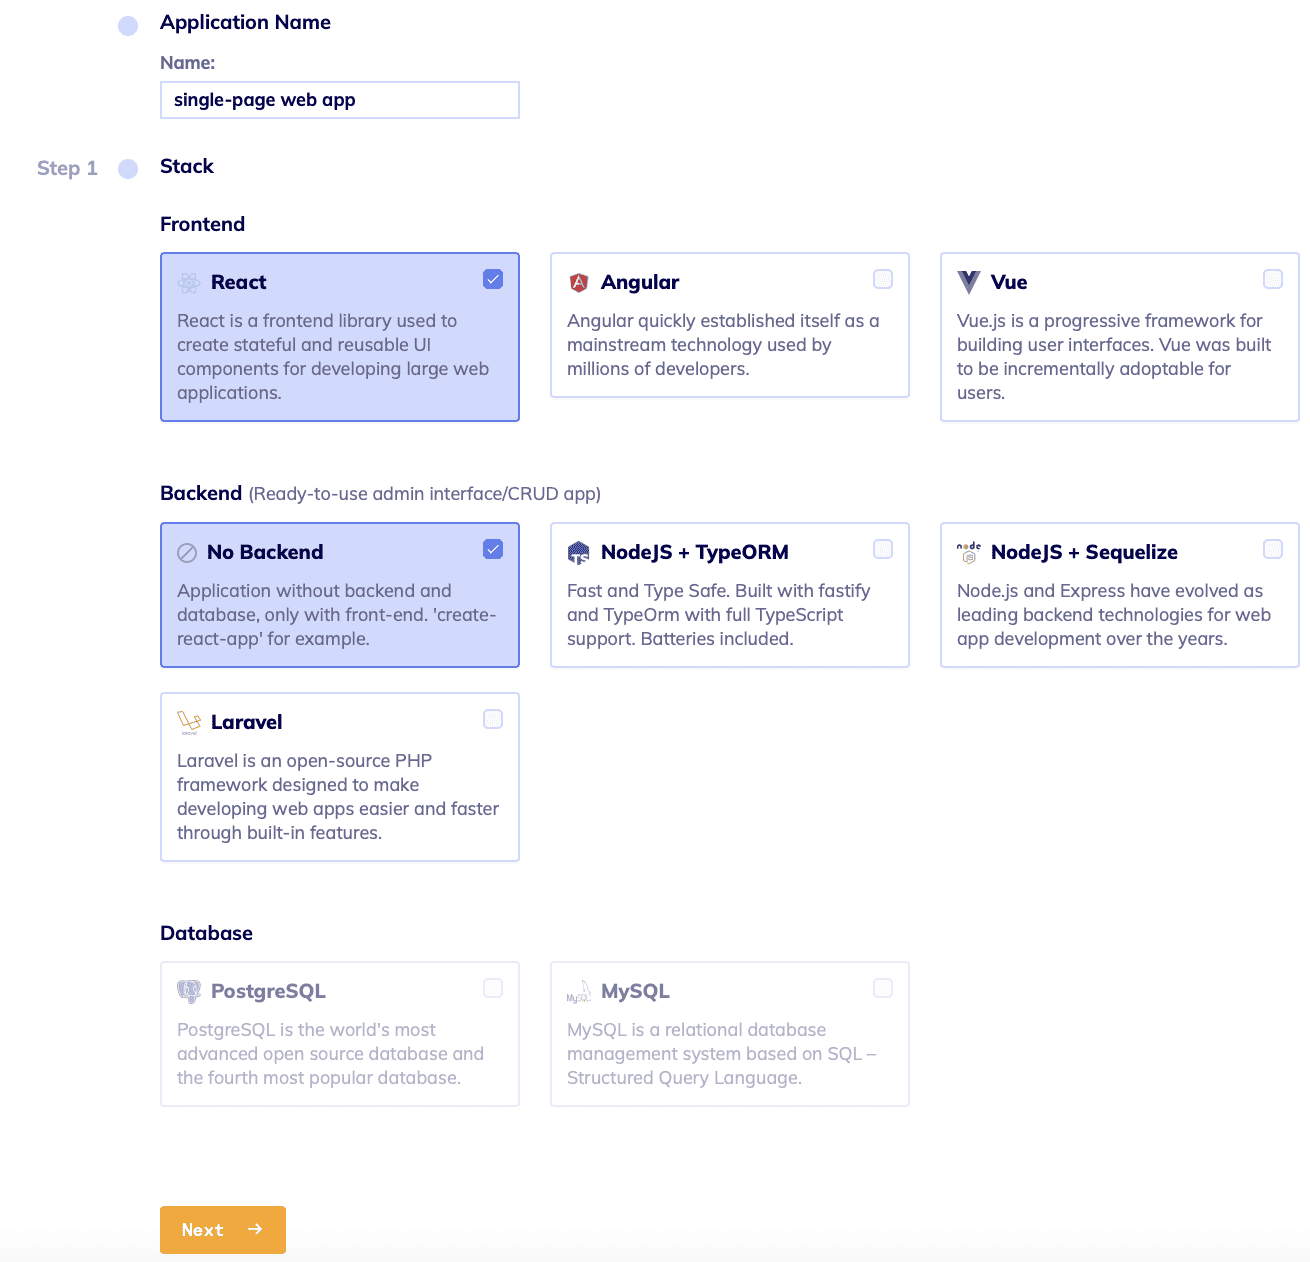
Task: Click the application Name input field
Action: click(339, 100)
